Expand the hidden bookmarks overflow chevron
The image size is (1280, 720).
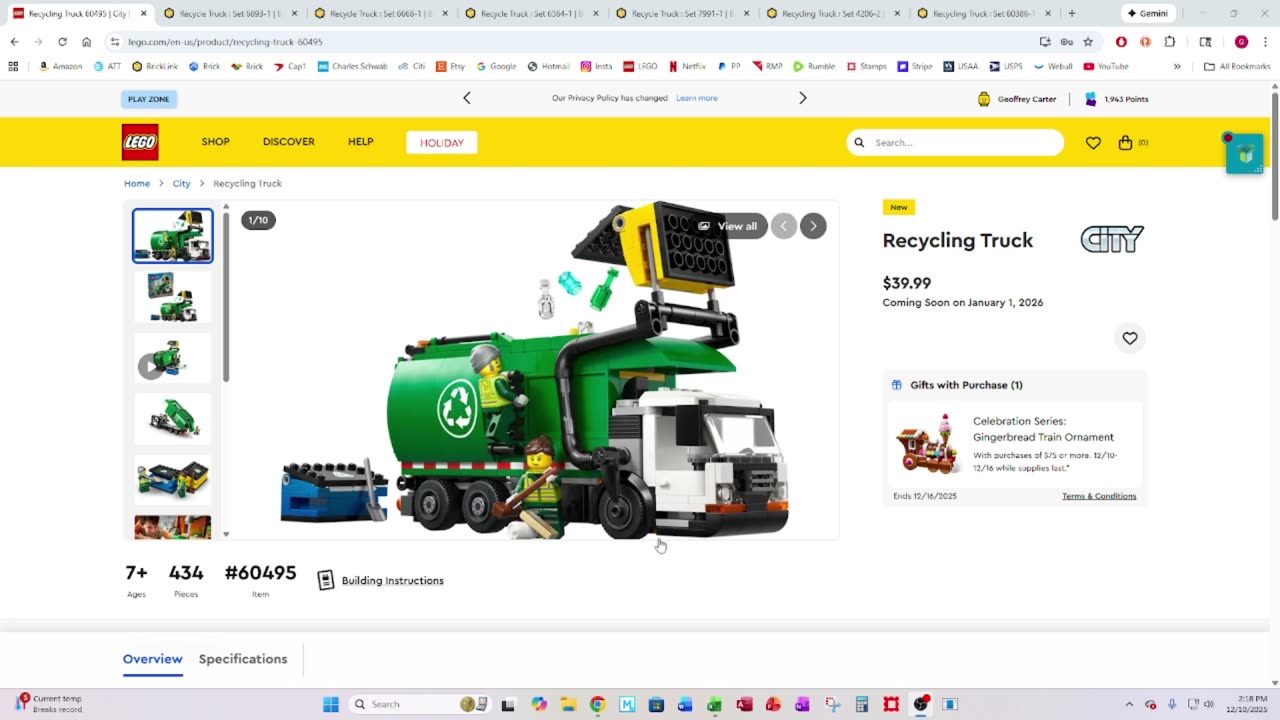pyautogui.click(x=1177, y=66)
